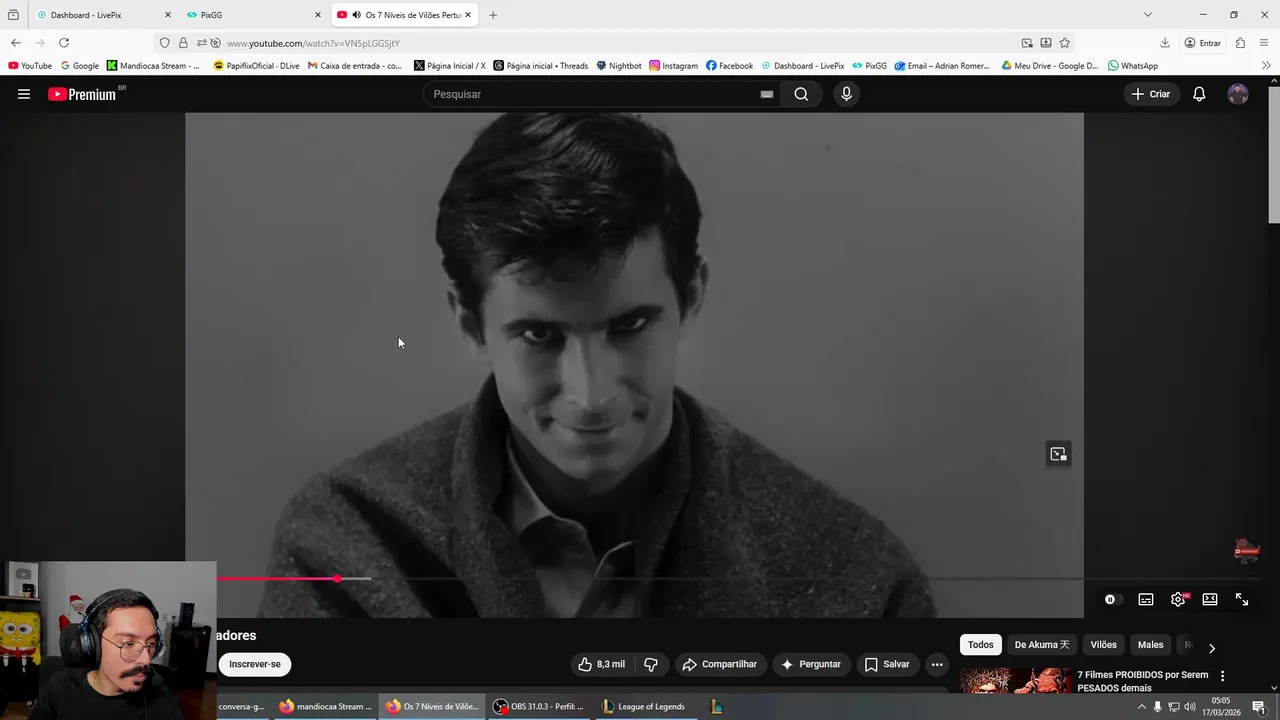This screenshot has height=720, width=1280.
Task: Switch to the PixGG browser tab
Action: pos(254,15)
